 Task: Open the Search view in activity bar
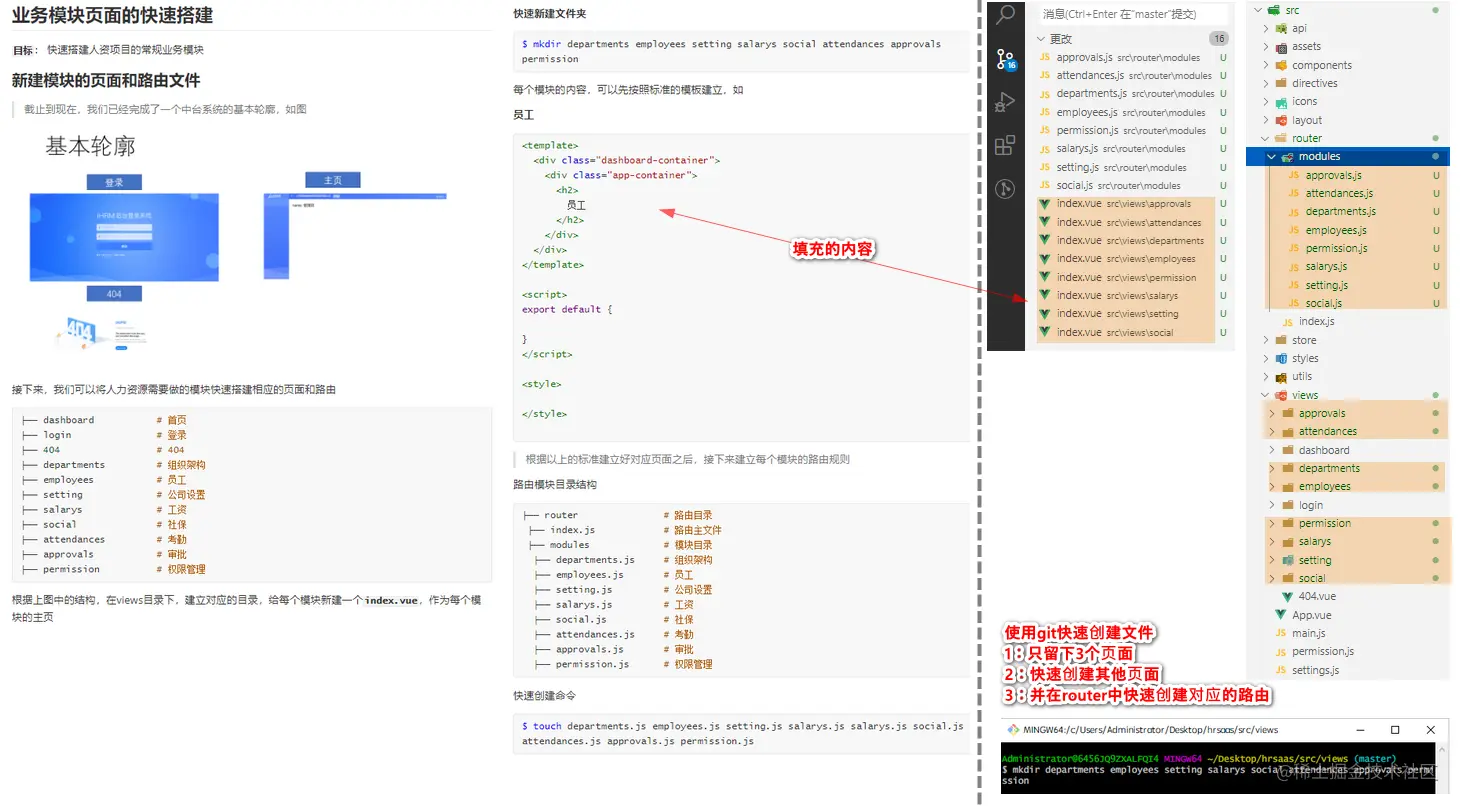pyautogui.click(x=1006, y=15)
